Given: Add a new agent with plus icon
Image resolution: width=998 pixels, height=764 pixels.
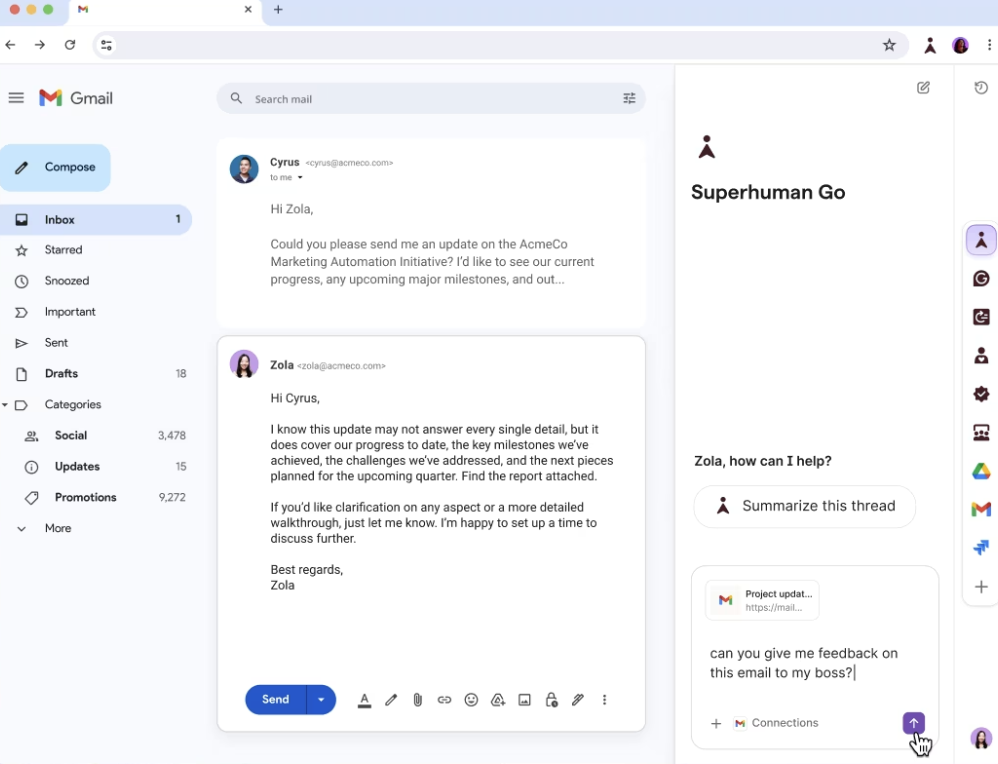Looking at the screenshot, I should coord(981,586).
